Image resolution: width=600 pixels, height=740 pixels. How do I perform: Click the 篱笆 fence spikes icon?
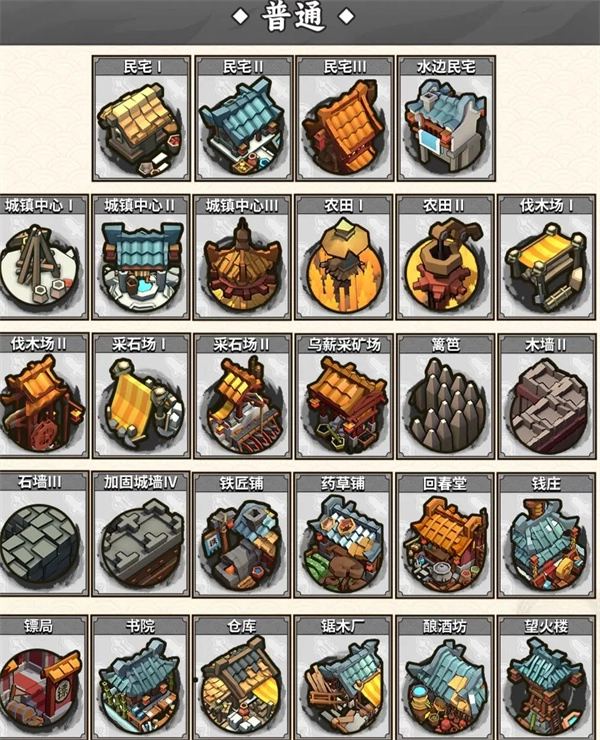(446, 405)
